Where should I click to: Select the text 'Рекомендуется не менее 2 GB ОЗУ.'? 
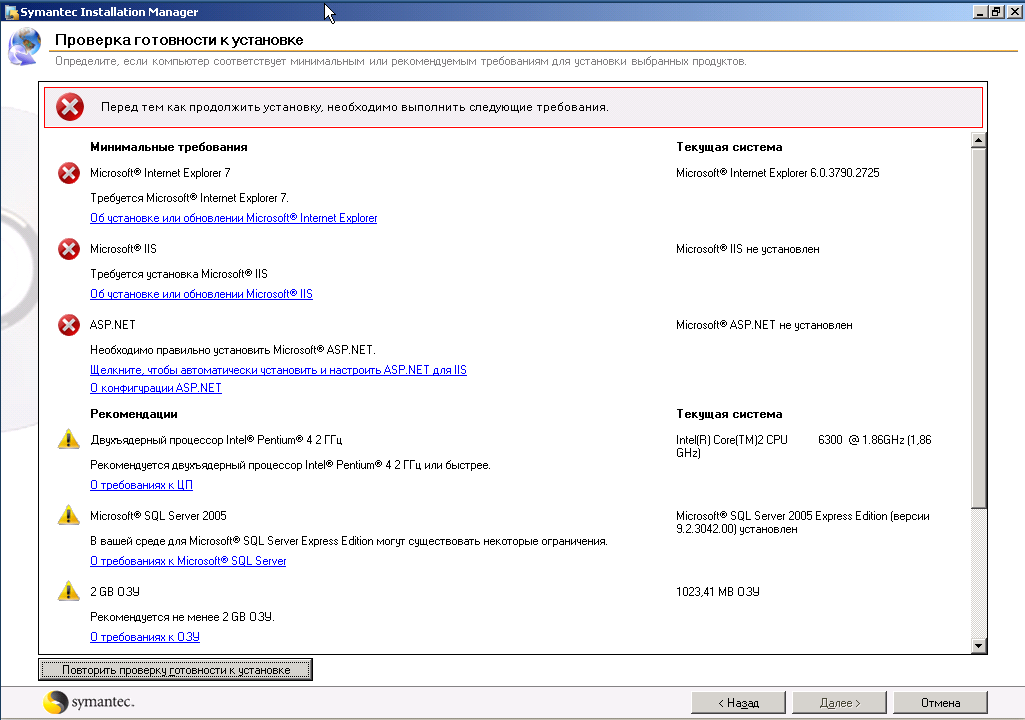(182, 617)
